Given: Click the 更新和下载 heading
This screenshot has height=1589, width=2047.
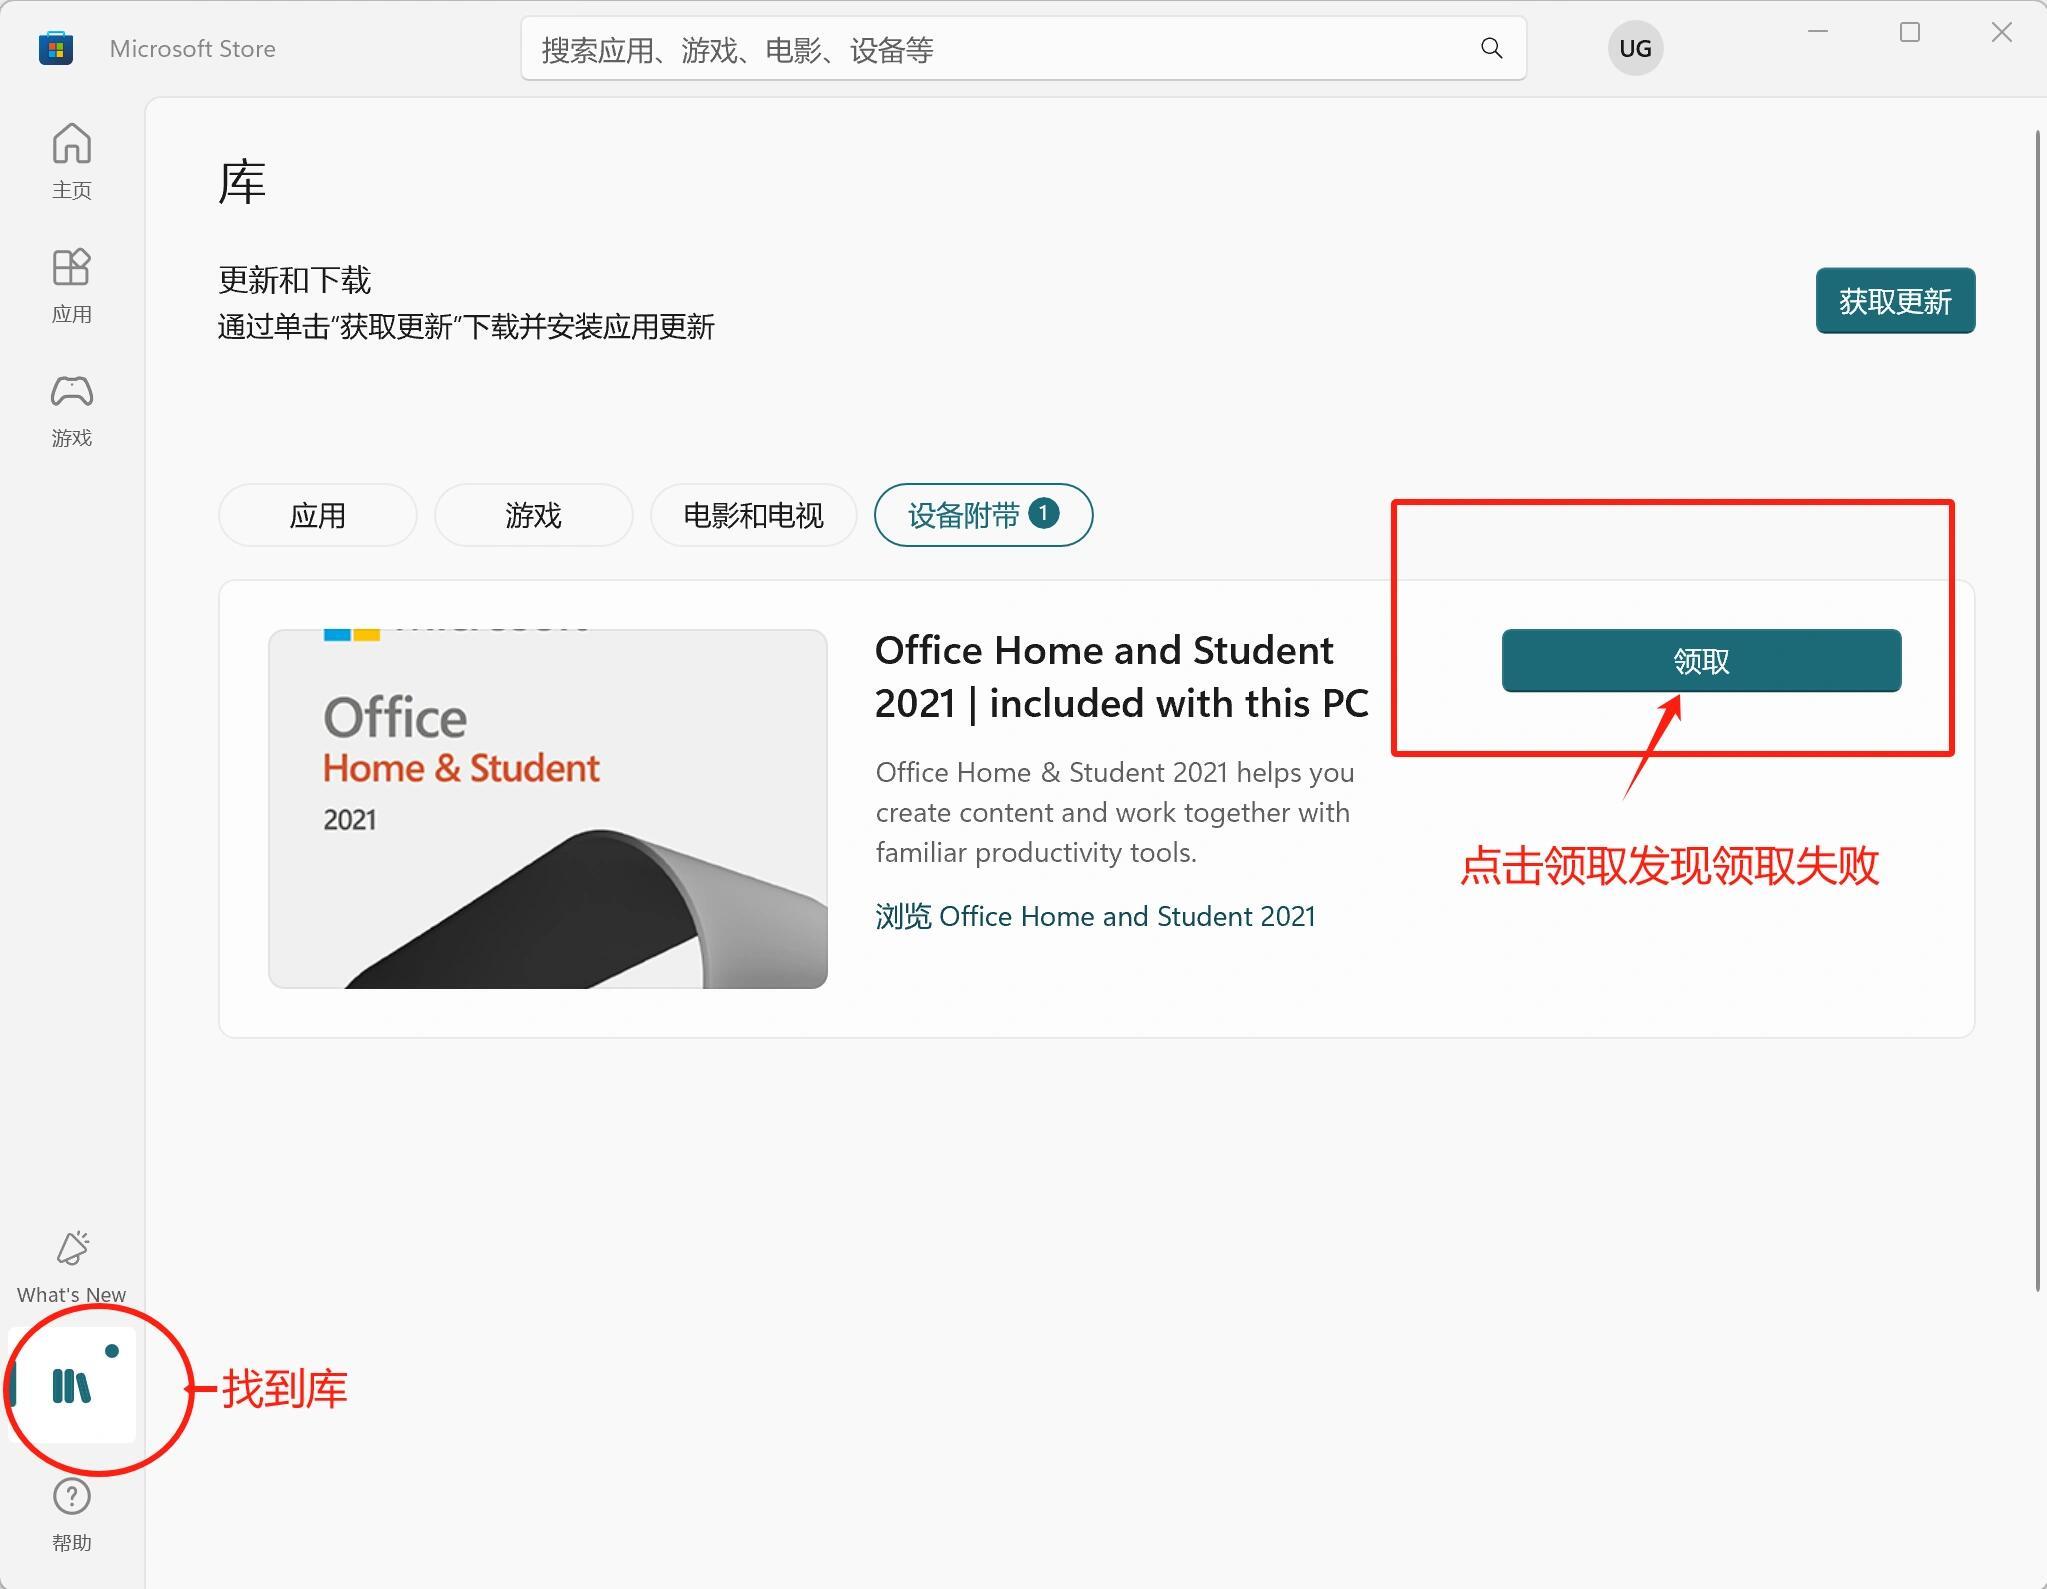Looking at the screenshot, I should 295,280.
